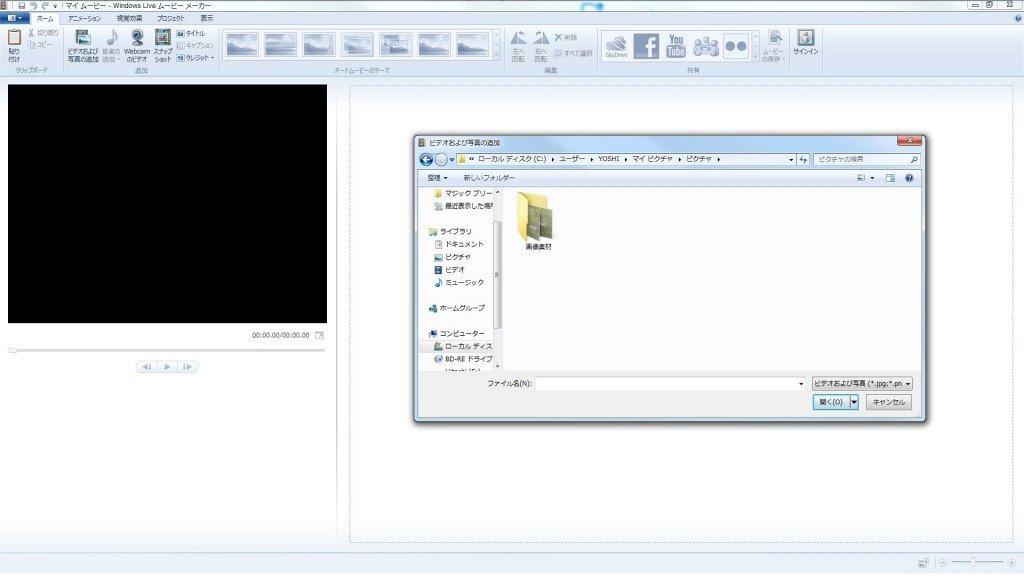Add Credits (クレジット) from ribbon
This screenshot has height=576, width=1024.
[x=195, y=57]
